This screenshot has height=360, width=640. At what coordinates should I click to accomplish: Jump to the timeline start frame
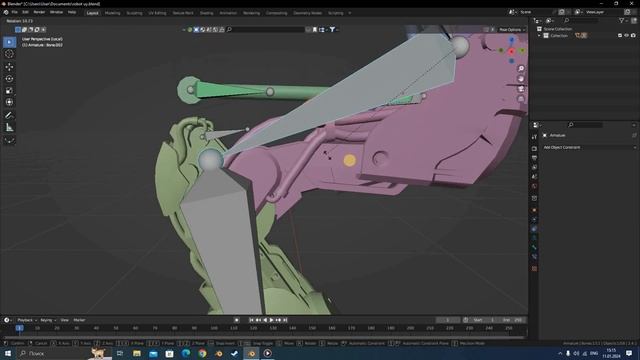tap(251, 320)
